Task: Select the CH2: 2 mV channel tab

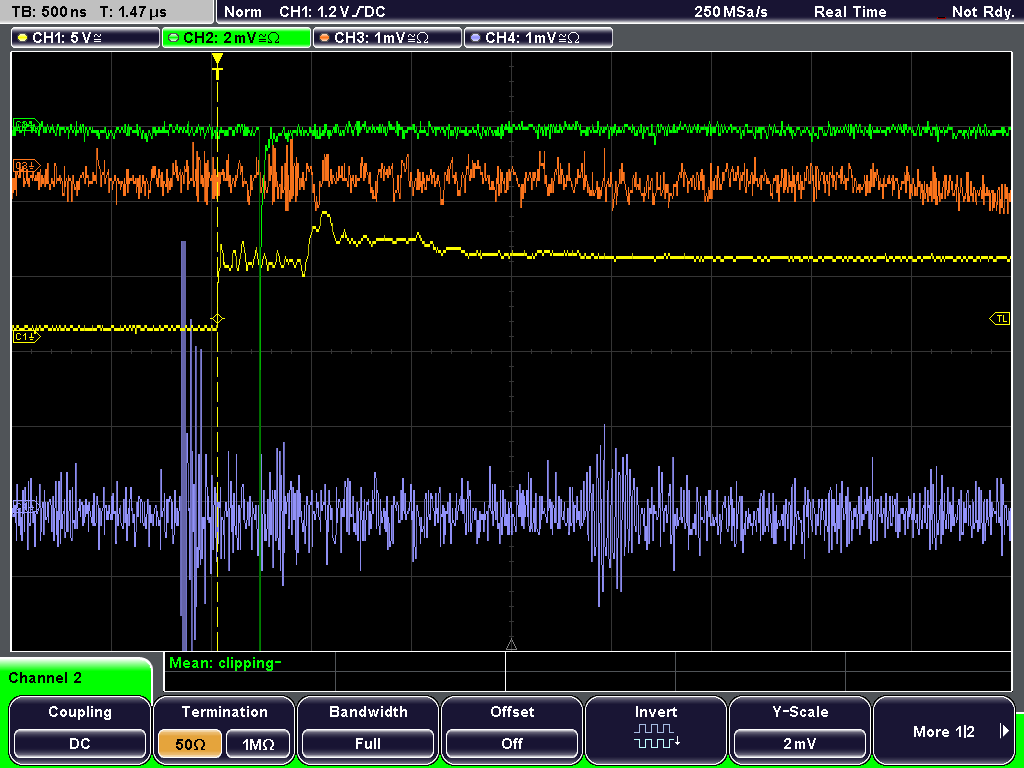Action: [x=236, y=38]
